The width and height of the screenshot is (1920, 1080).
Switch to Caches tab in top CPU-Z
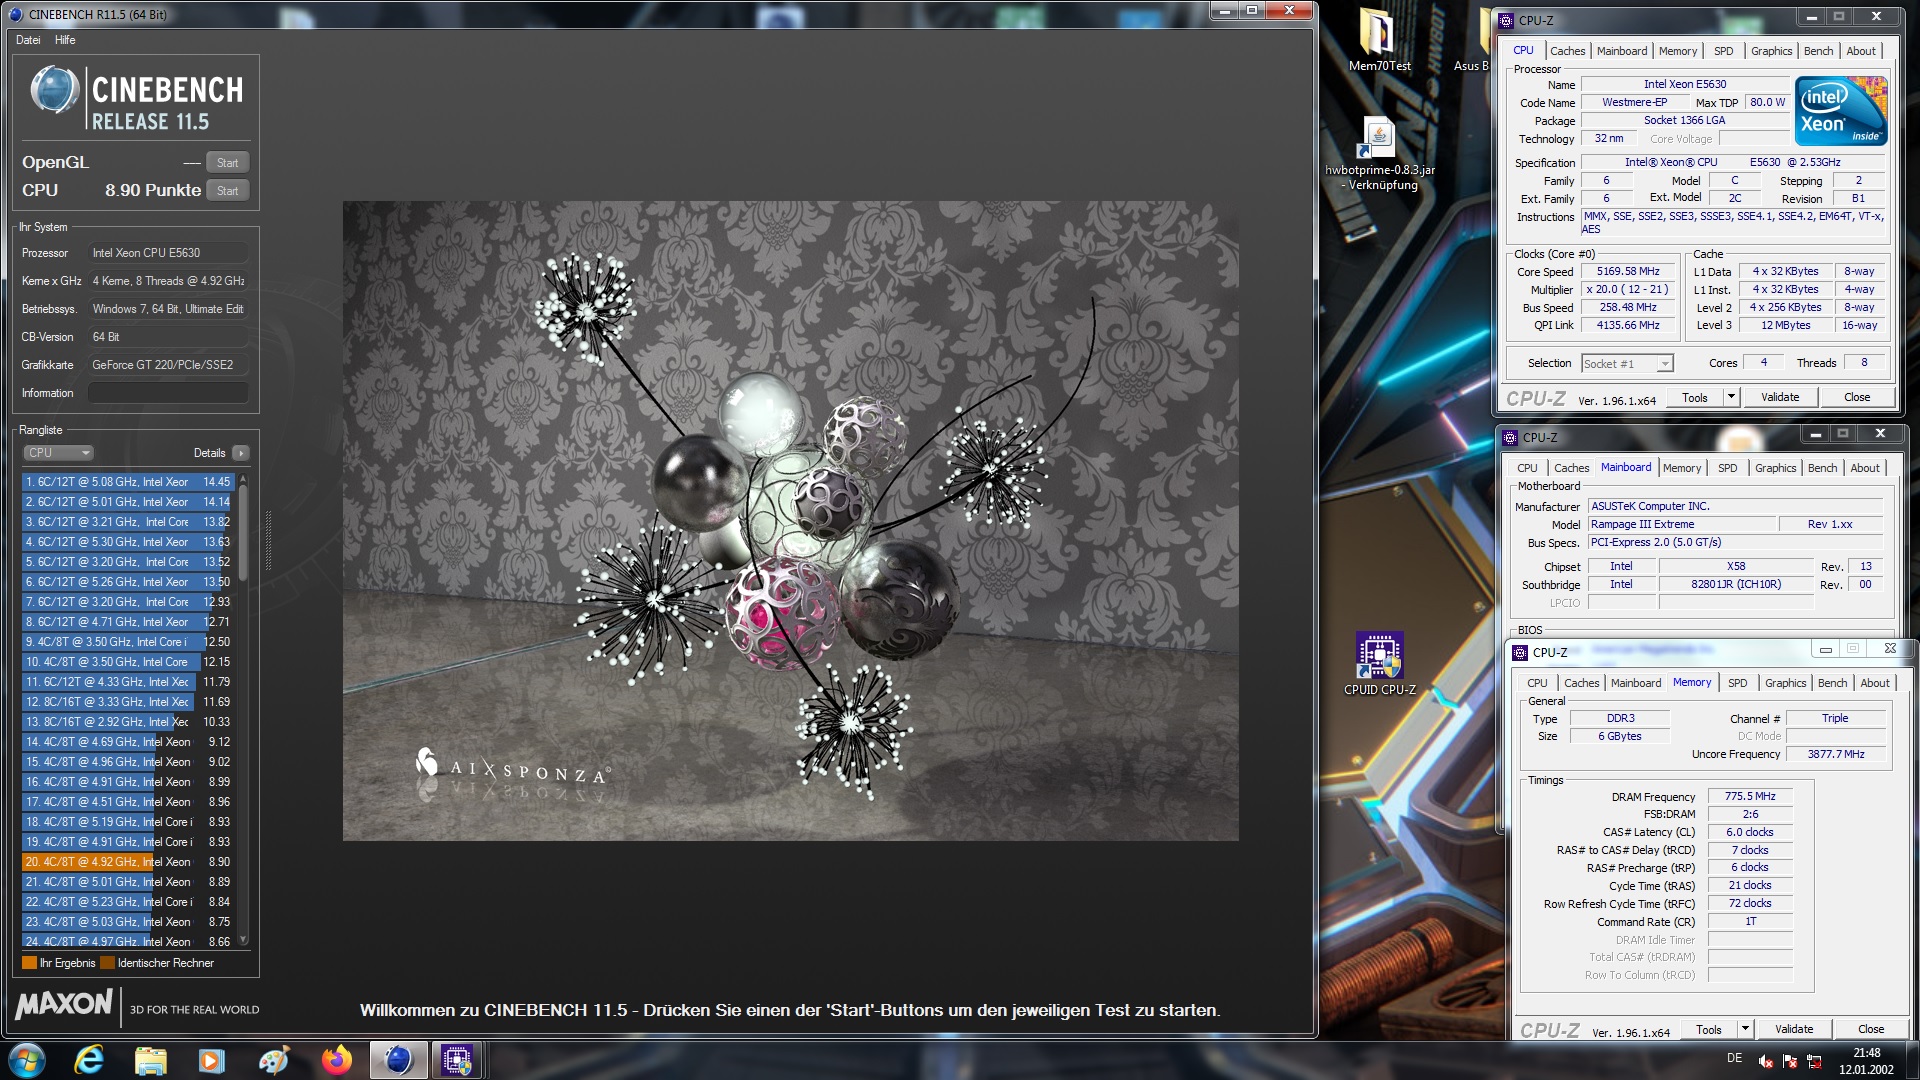1567,51
